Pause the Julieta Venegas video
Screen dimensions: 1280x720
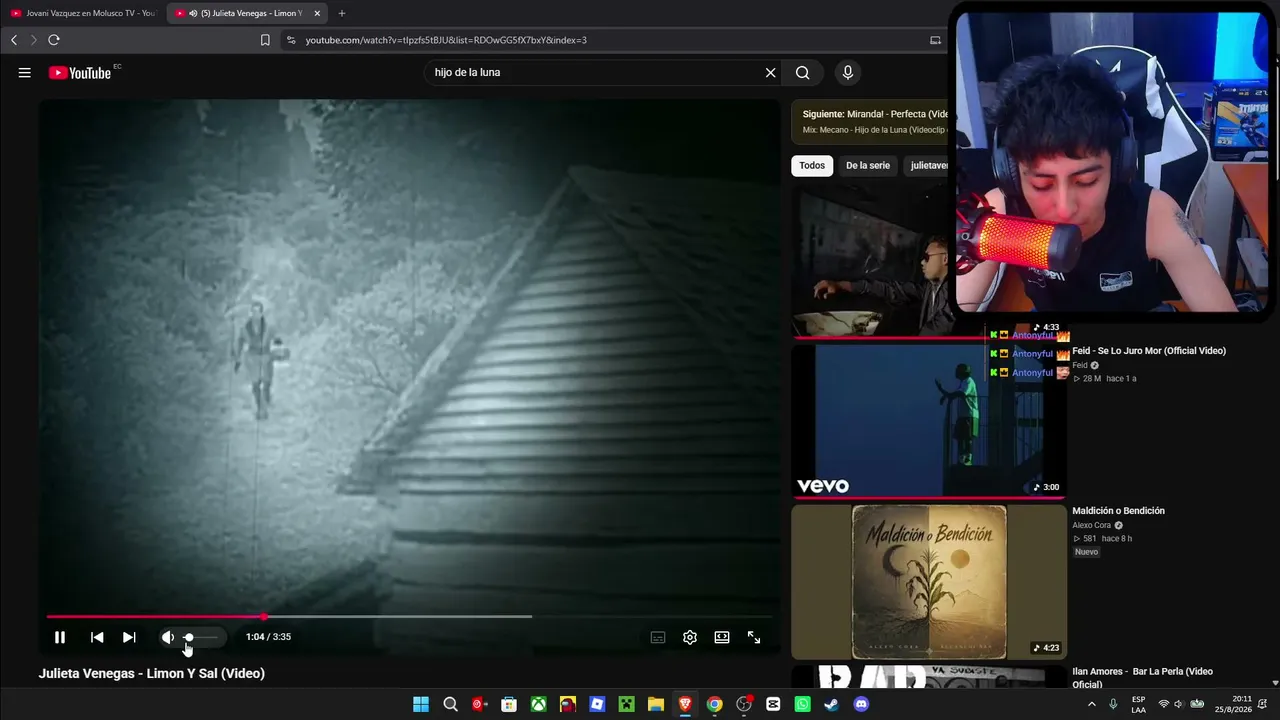point(60,637)
